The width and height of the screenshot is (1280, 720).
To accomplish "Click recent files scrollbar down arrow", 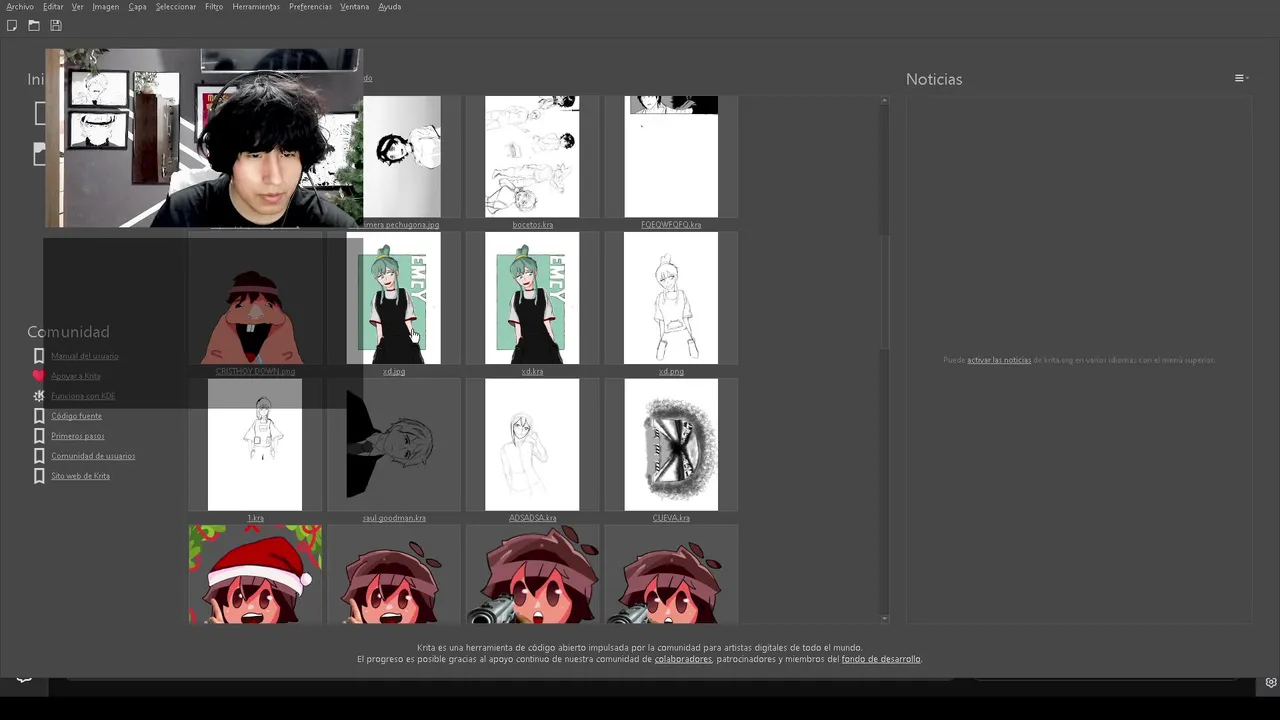I will pyautogui.click(x=884, y=619).
